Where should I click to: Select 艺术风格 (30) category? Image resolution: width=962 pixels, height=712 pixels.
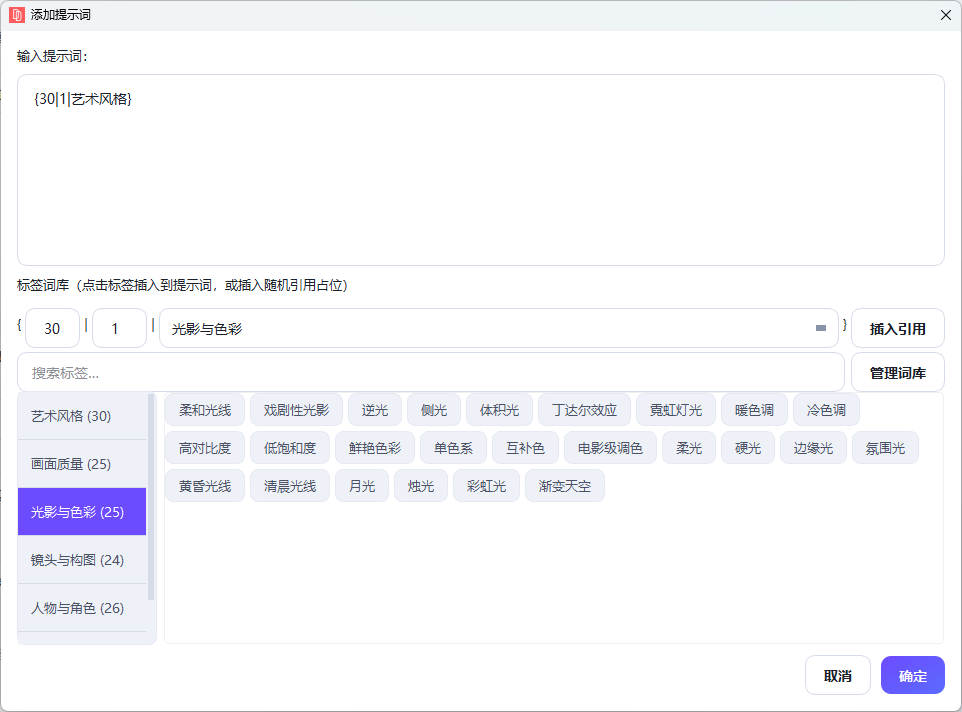82,416
